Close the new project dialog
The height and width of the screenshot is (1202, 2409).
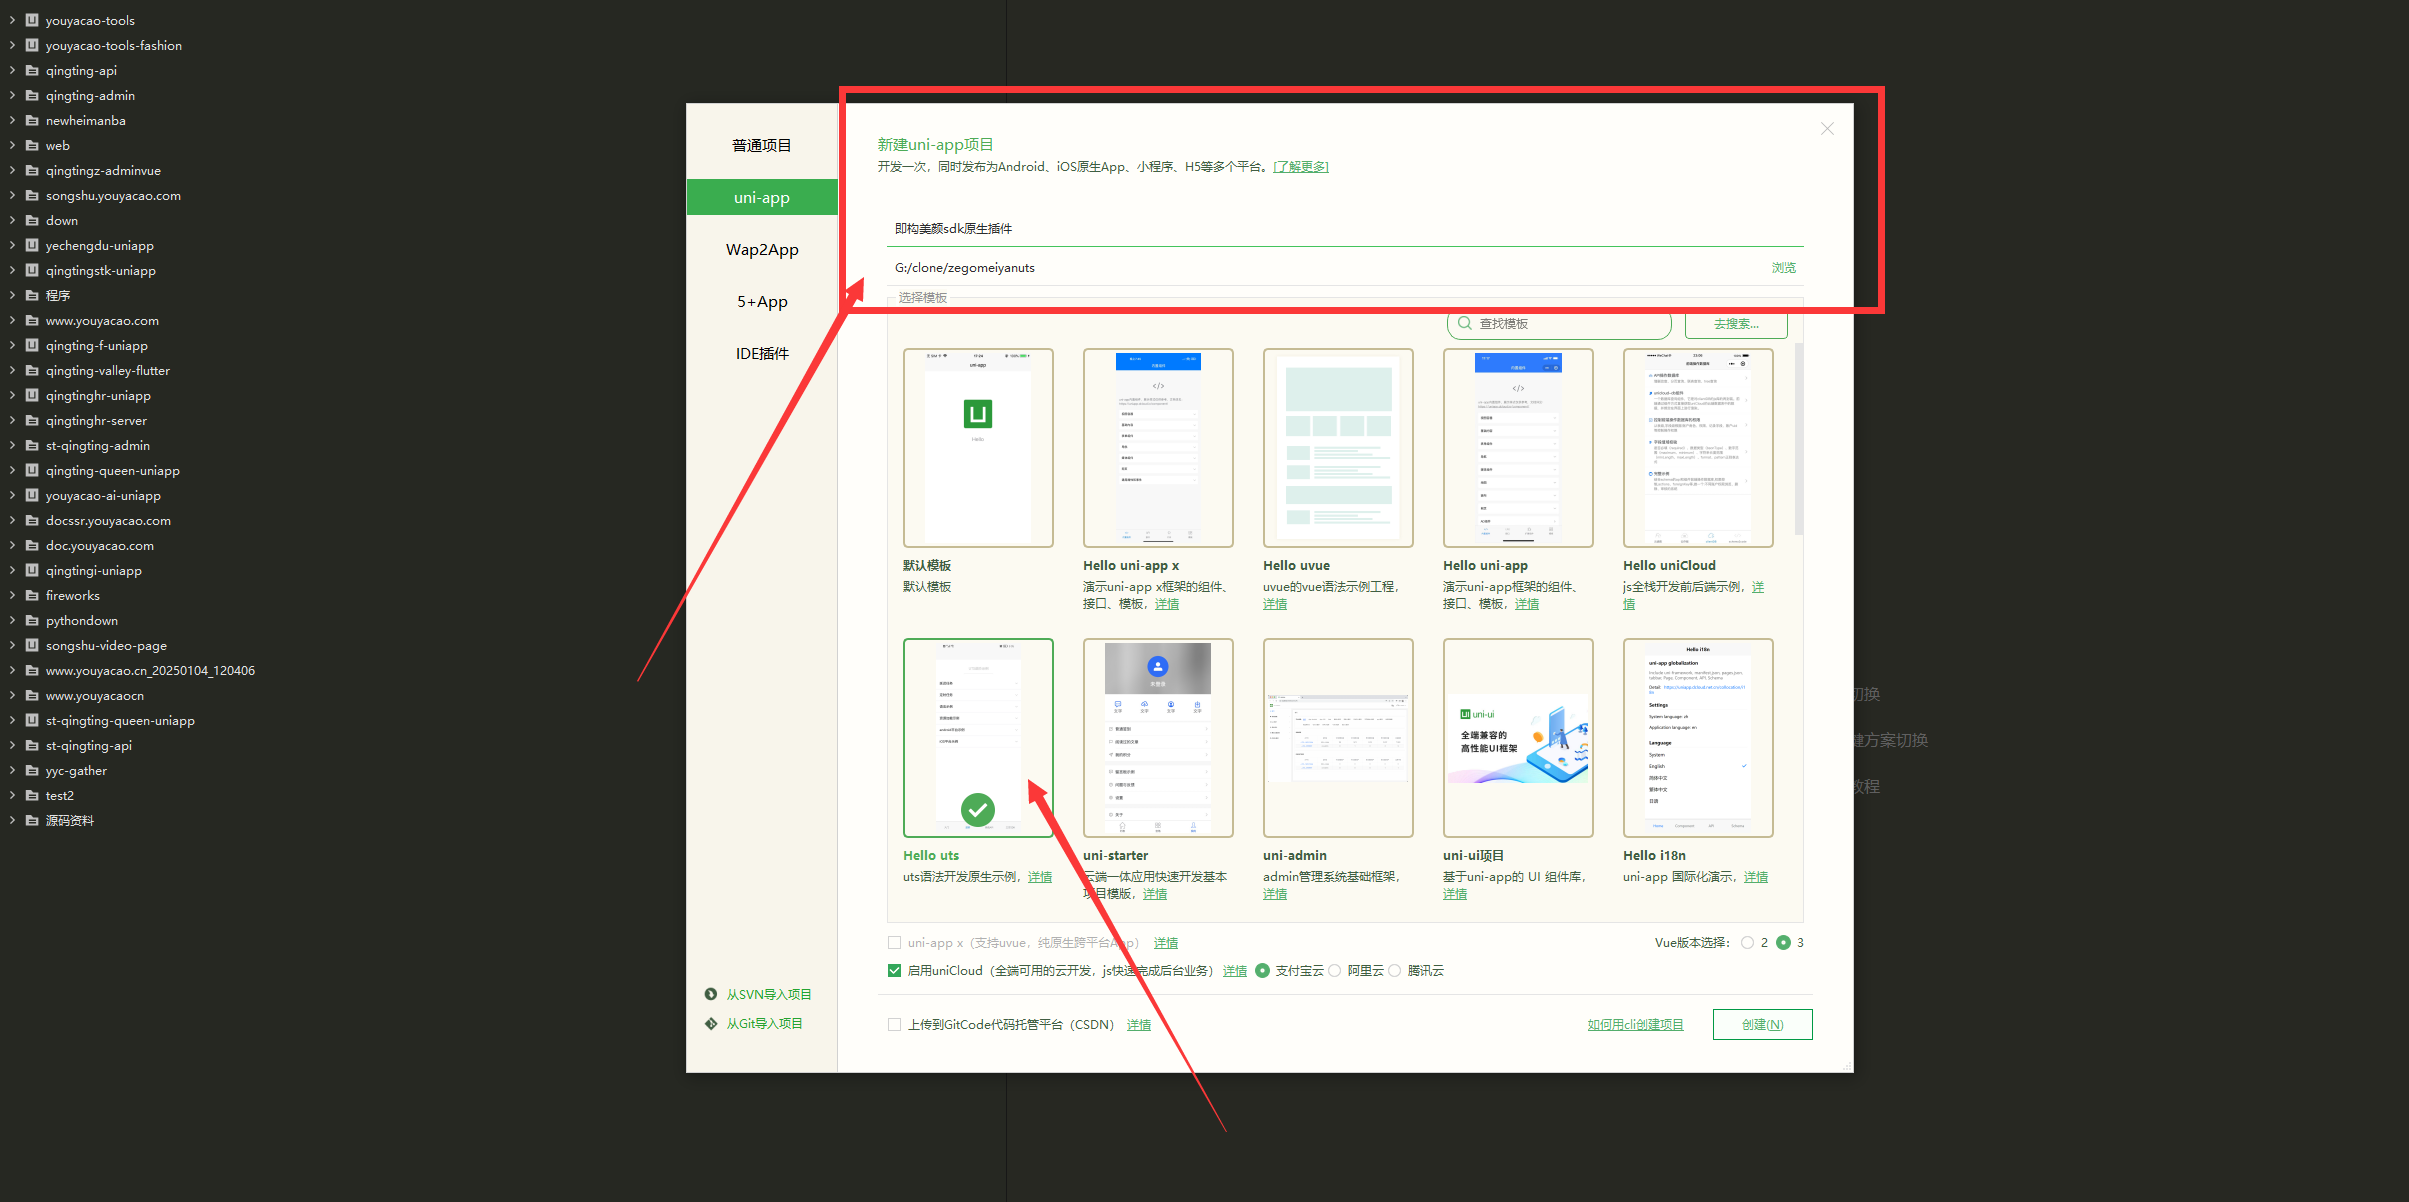(x=1827, y=129)
